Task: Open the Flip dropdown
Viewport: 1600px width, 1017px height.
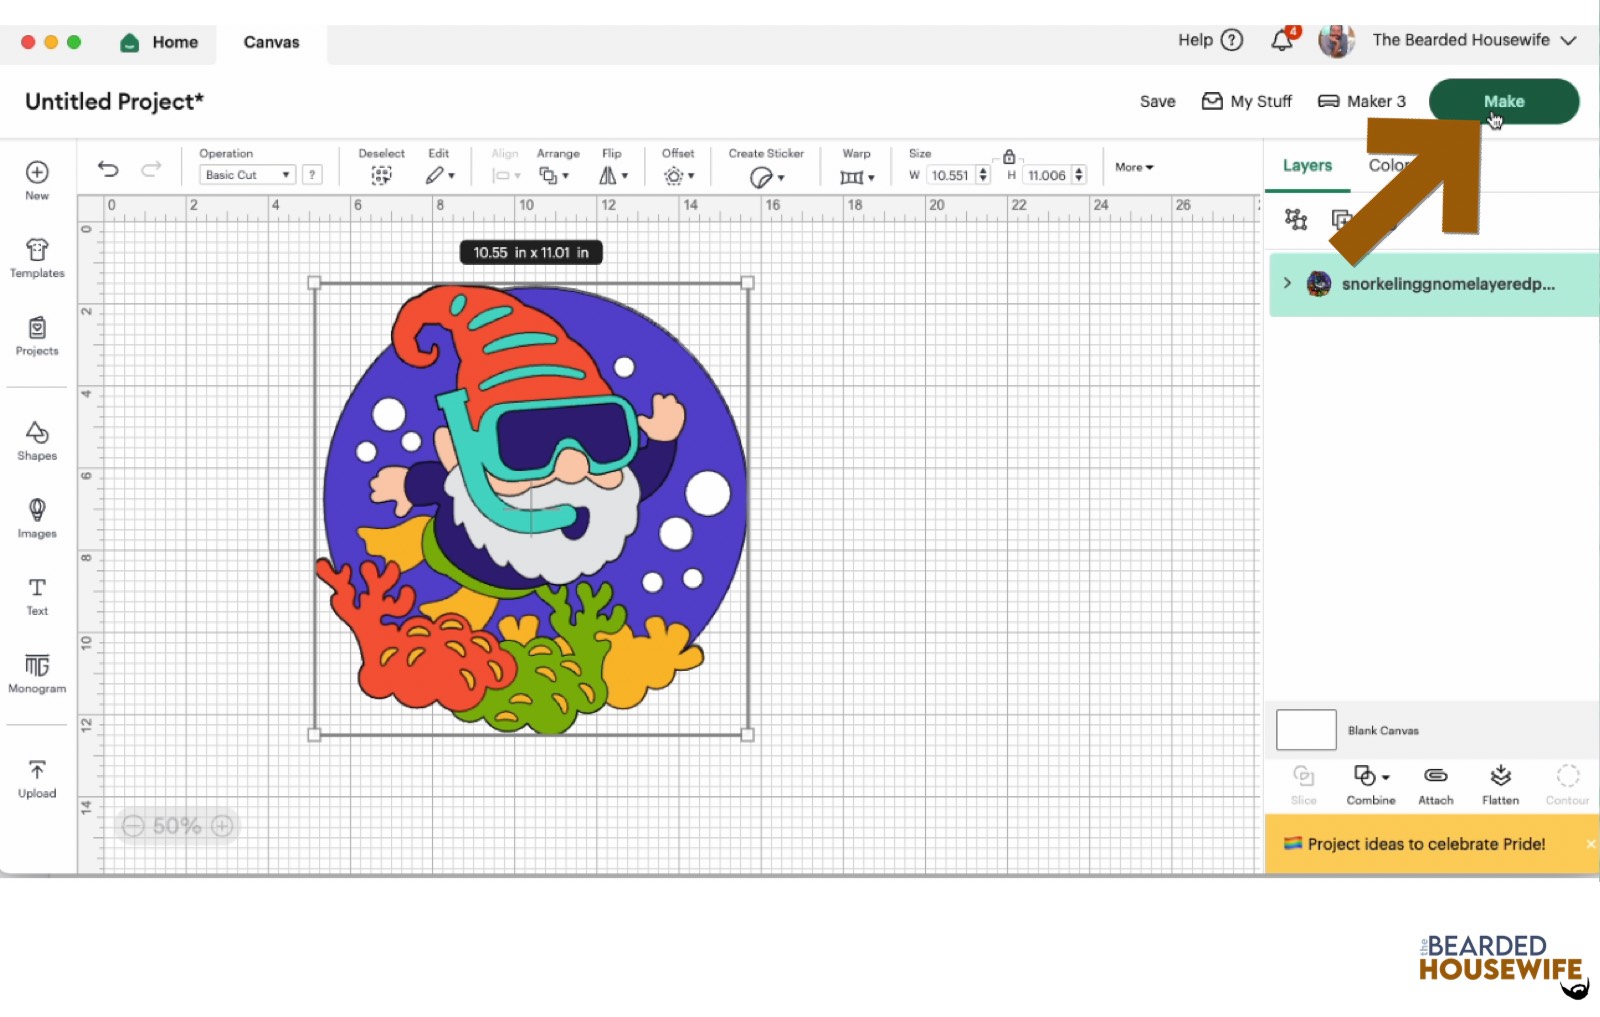Action: coord(613,175)
